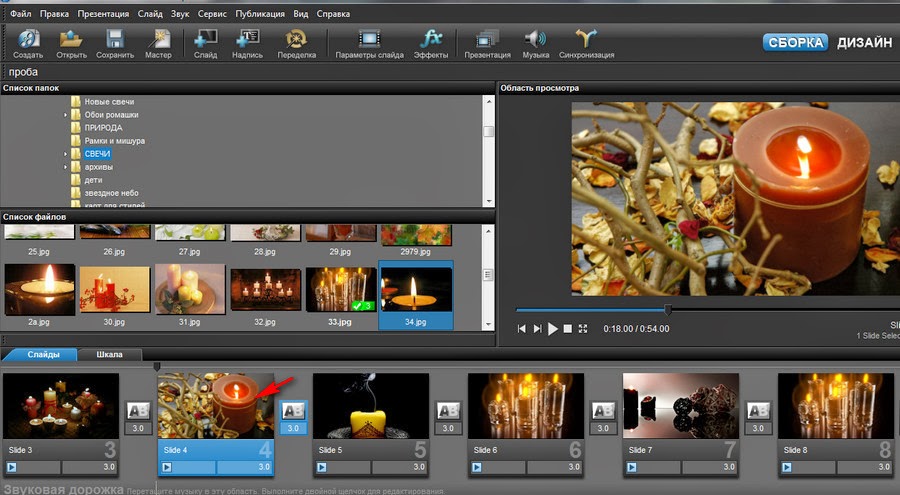Add a blank slide with Слайд icon
The width and height of the screenshot is (900, 495).
pyautogui.click(x=205, y=38)
